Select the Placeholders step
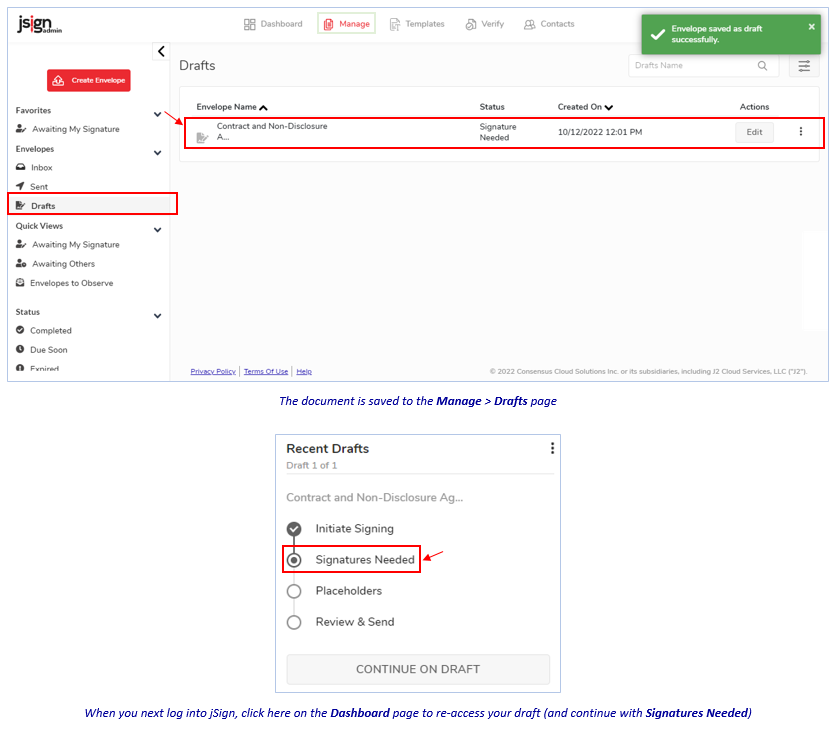This screenshot has width=836, height=730. pyautogui.click(x=334, y=591)
